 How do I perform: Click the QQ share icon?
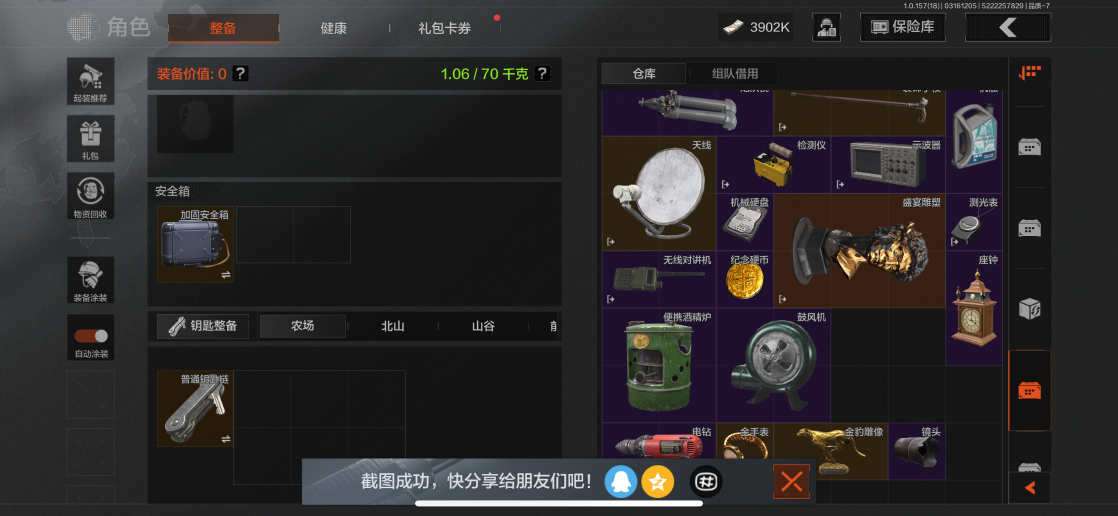coord(620,483)
